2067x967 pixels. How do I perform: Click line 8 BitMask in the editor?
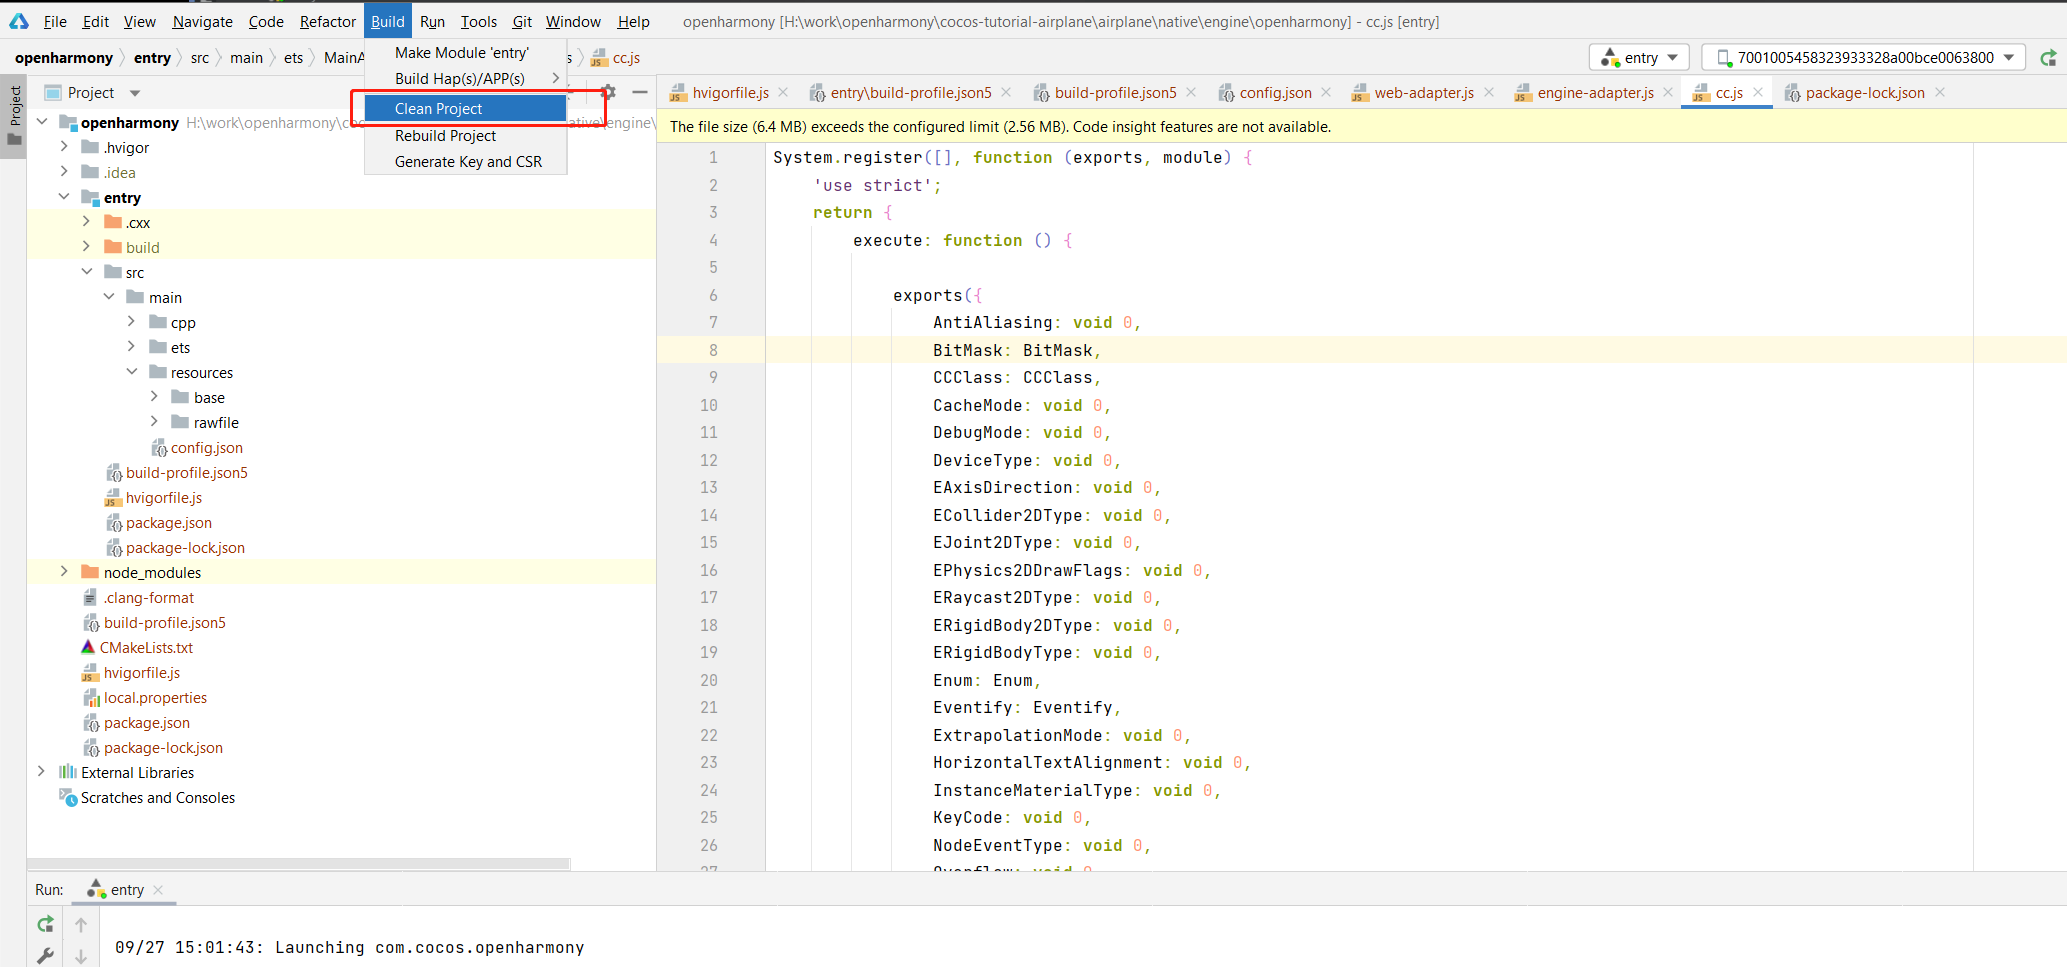pos(1016,350)
